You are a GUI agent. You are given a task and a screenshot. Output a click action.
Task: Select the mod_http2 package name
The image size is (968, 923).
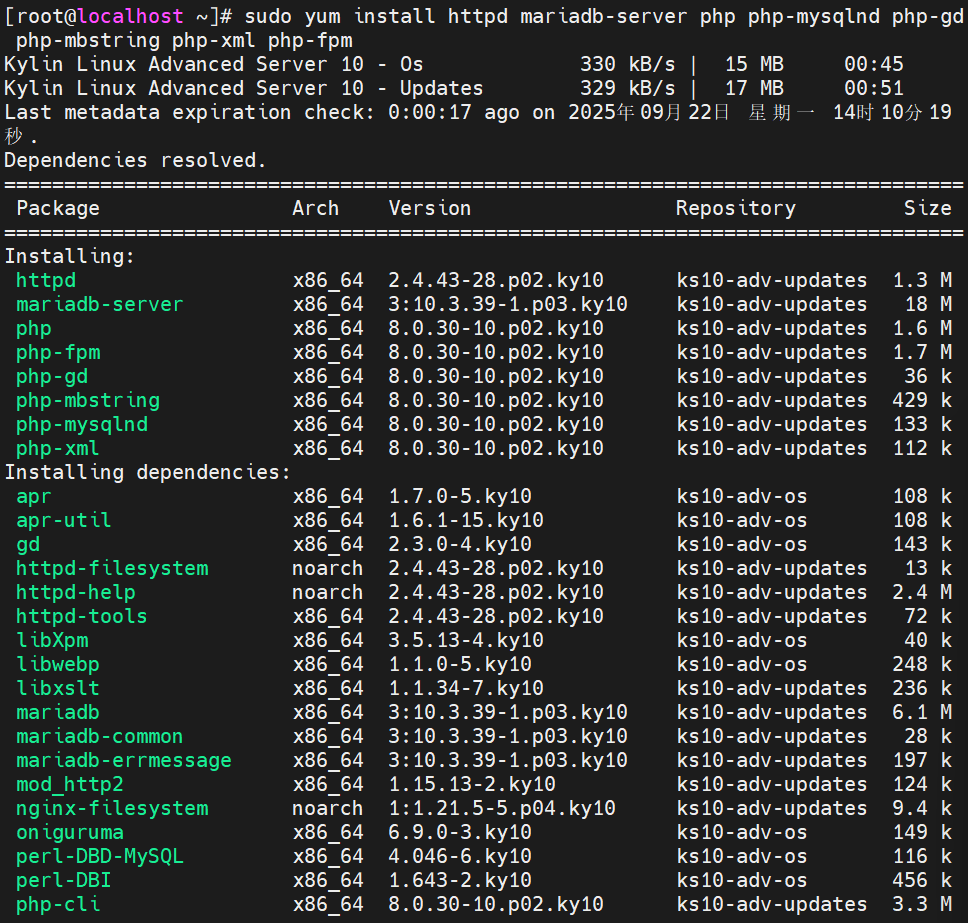[x=70, y=785]
